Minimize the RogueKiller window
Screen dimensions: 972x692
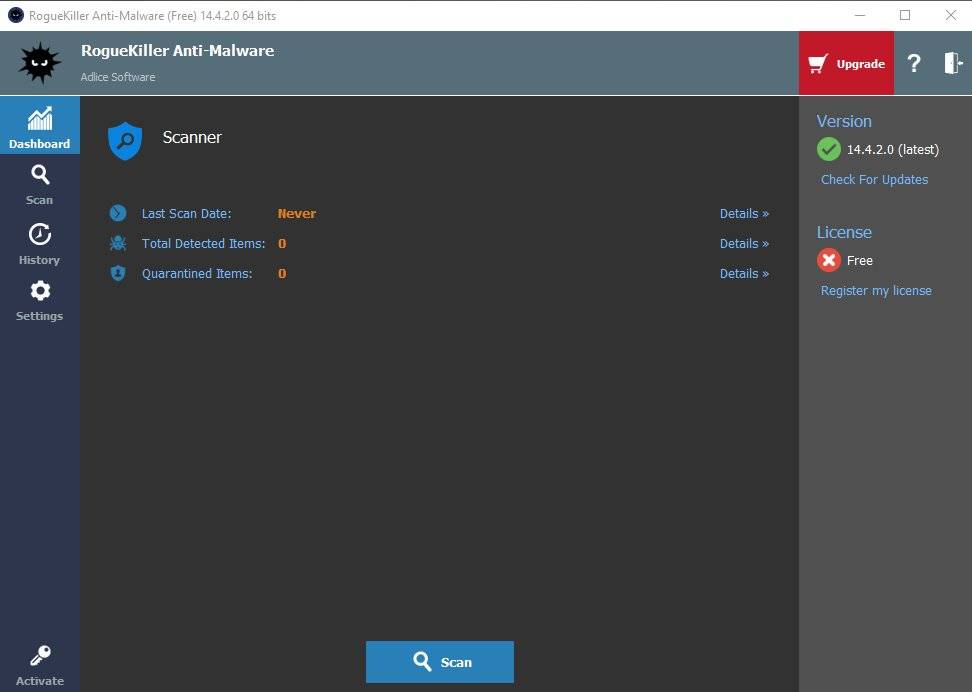coord(860,16)
